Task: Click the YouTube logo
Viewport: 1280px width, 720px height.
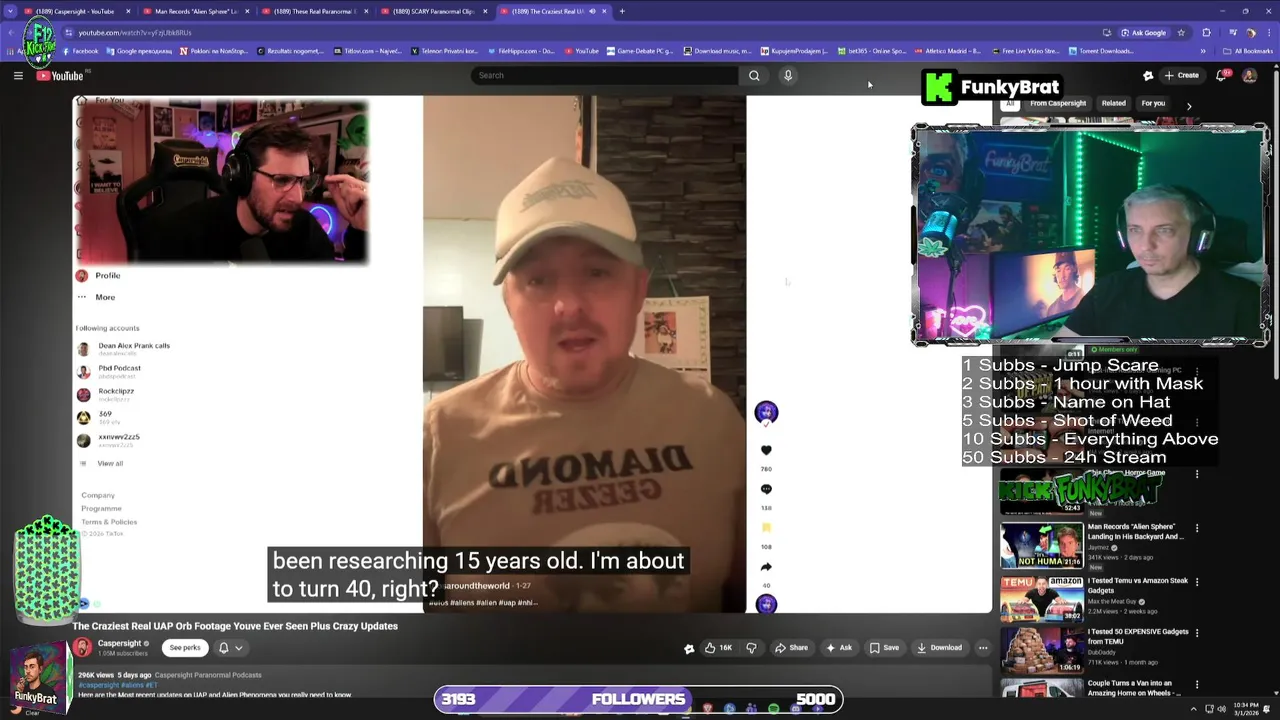Action: coord(60,76)
